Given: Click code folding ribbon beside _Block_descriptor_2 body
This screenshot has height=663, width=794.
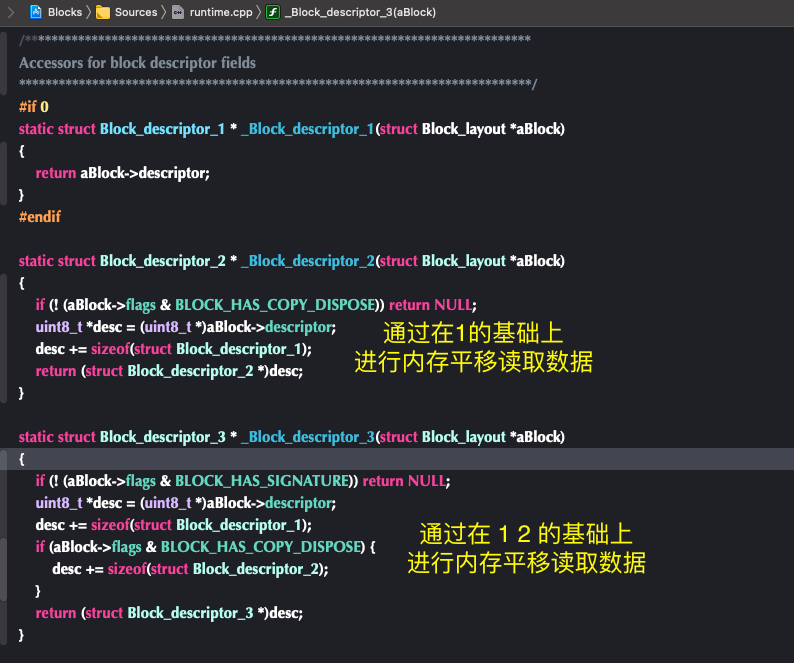Looking at the screenshot, I should [4, 338].
